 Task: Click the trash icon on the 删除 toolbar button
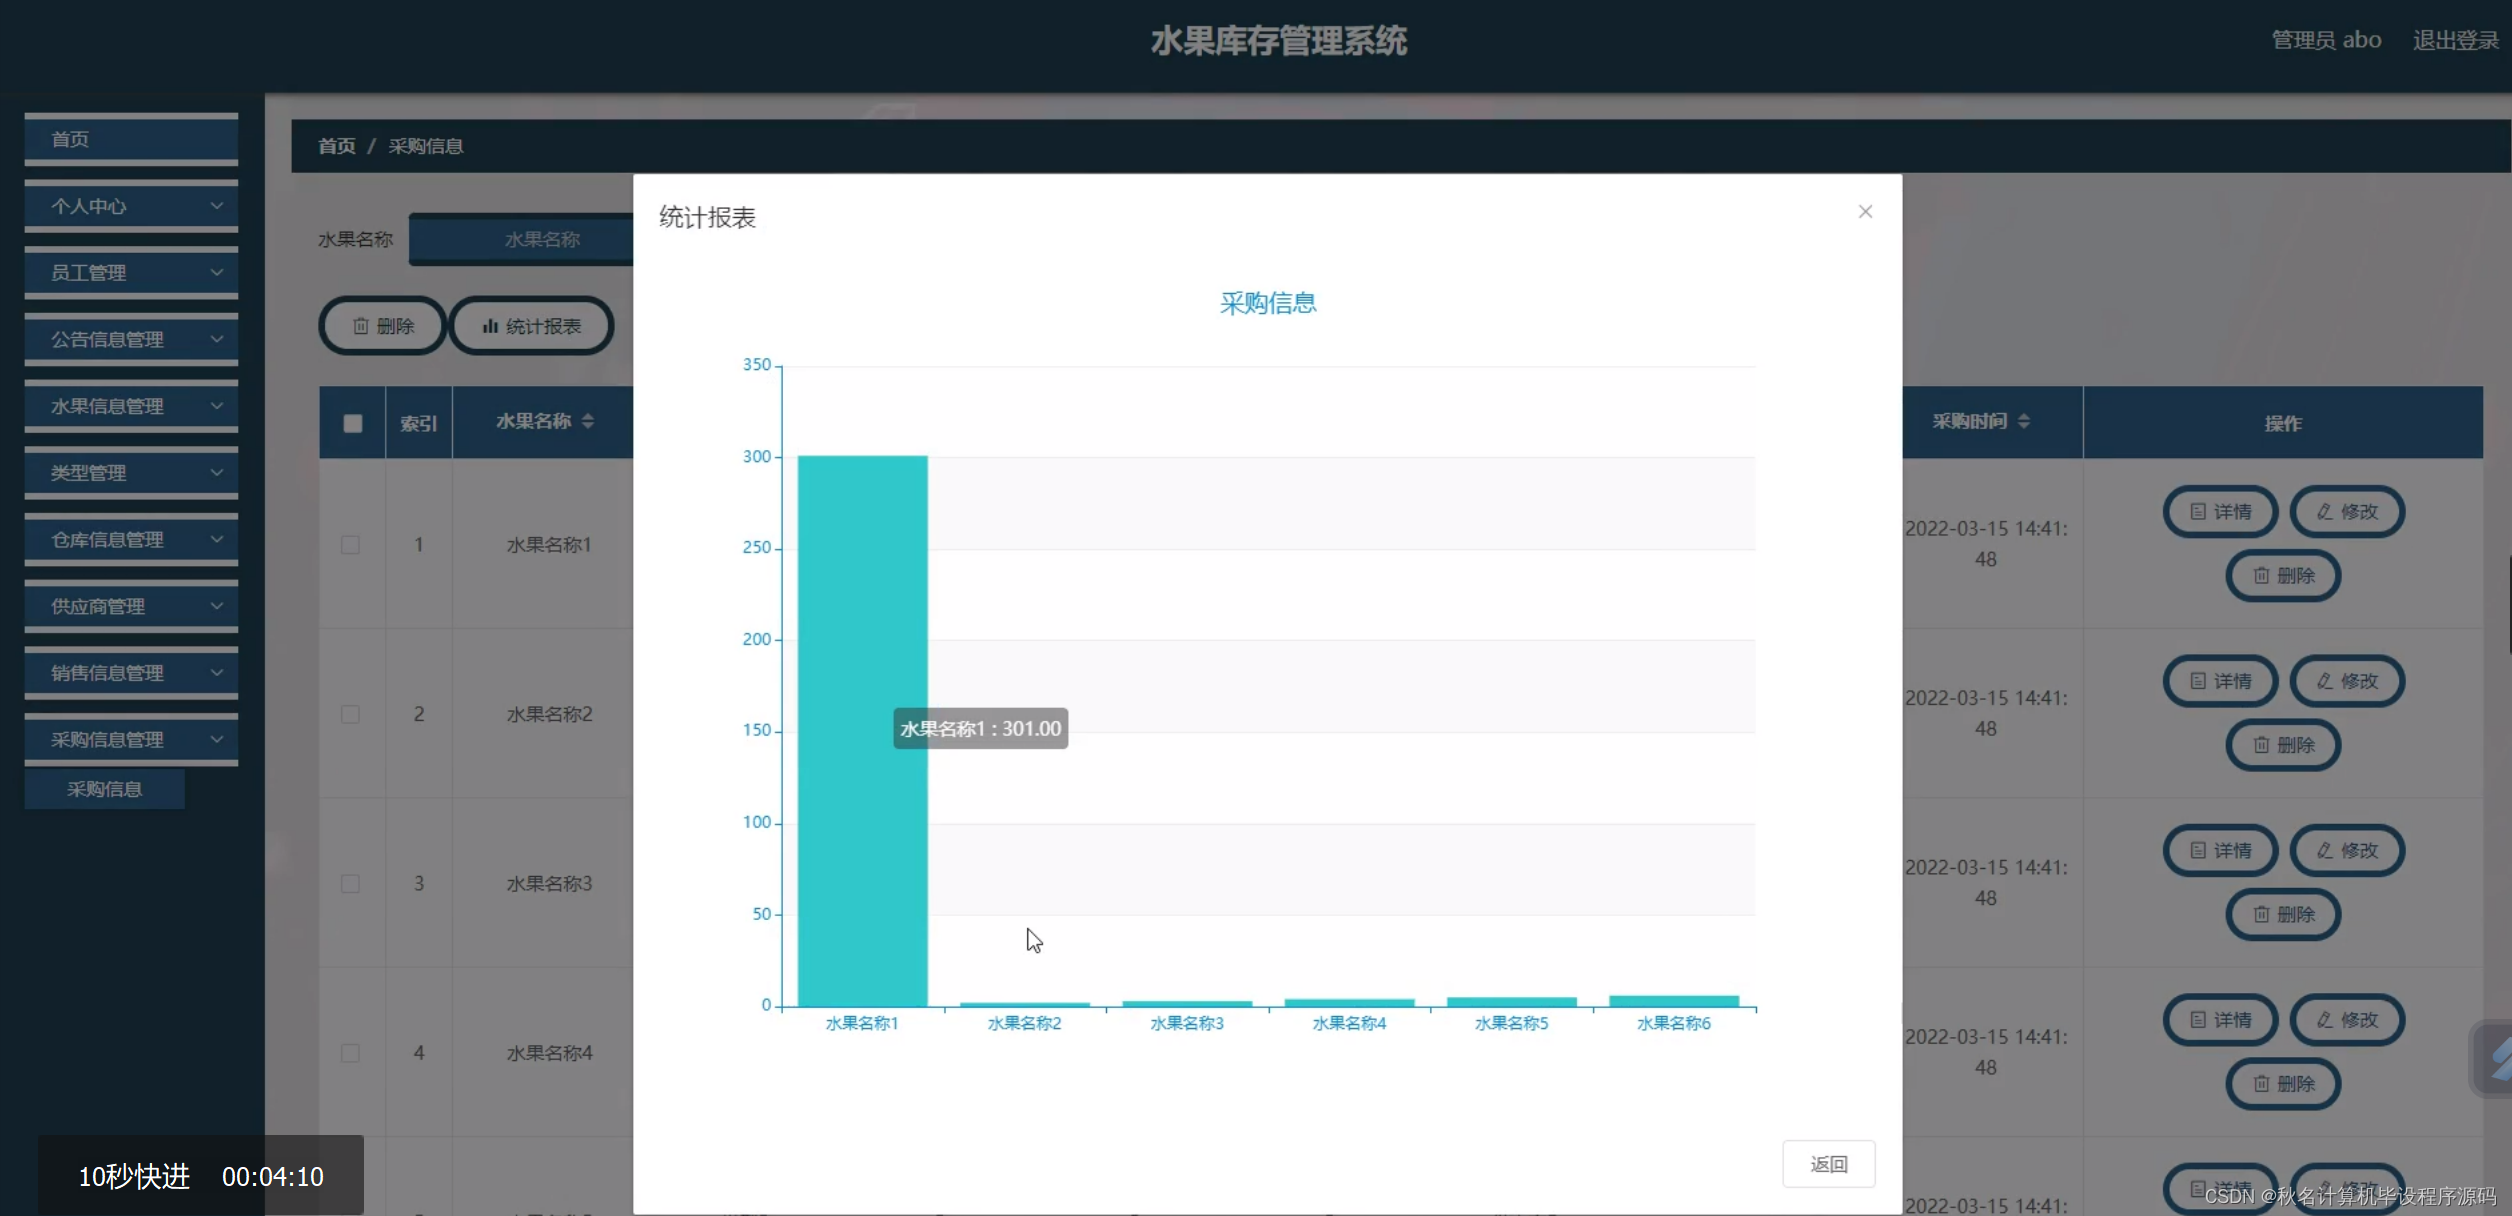[x=361, y=326]
